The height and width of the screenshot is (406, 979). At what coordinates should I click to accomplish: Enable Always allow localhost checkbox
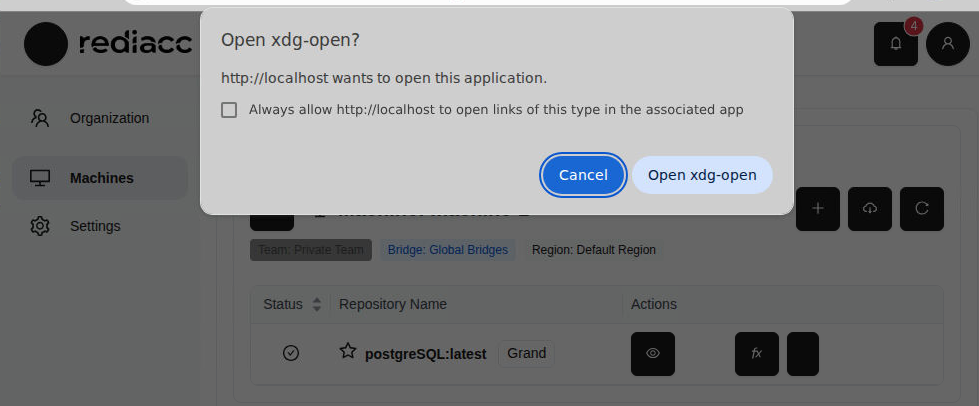[x=230, y=110]
